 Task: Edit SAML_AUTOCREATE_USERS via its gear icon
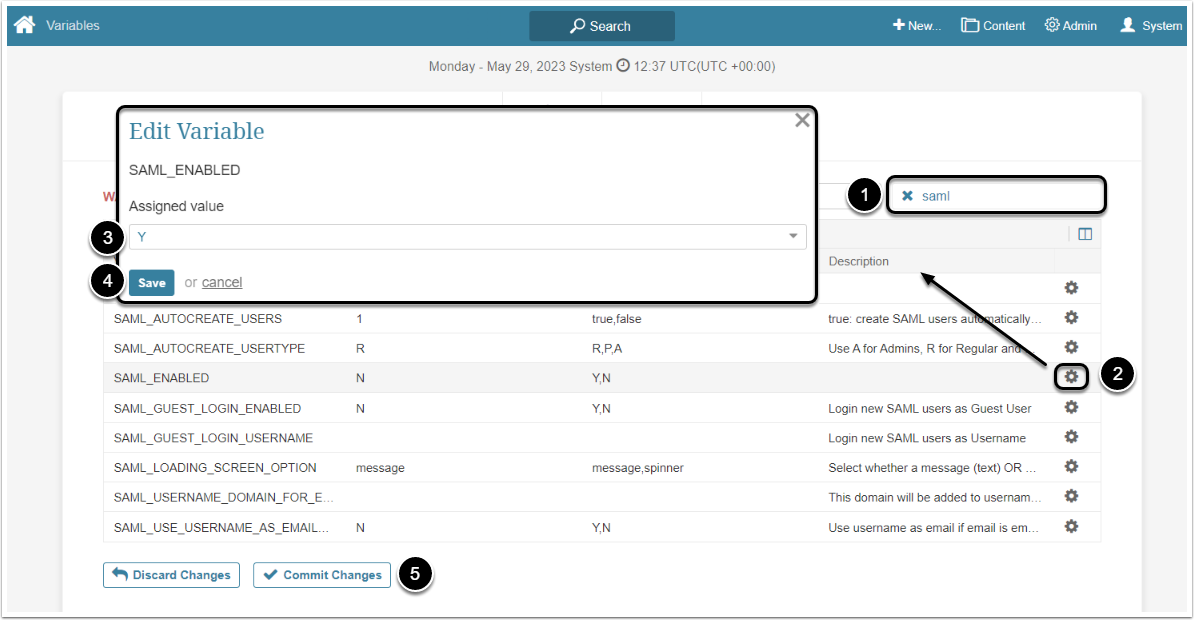[1071, 318]
